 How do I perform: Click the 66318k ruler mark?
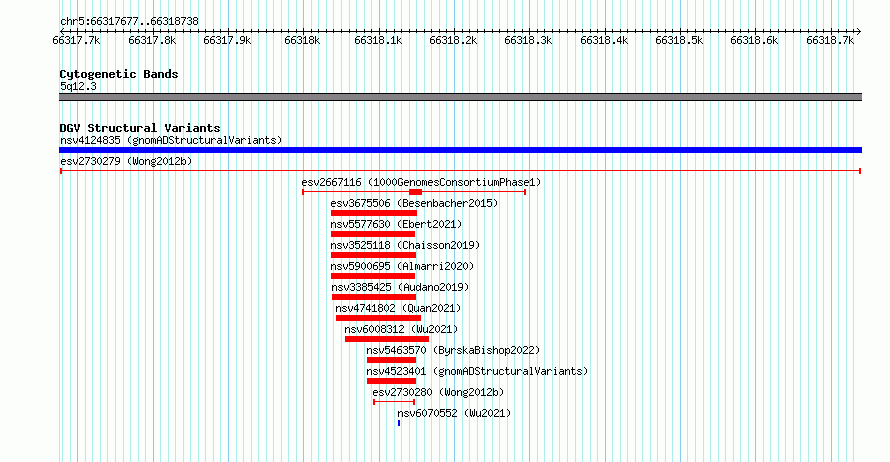pyautogui.click(x=302, y=40)
